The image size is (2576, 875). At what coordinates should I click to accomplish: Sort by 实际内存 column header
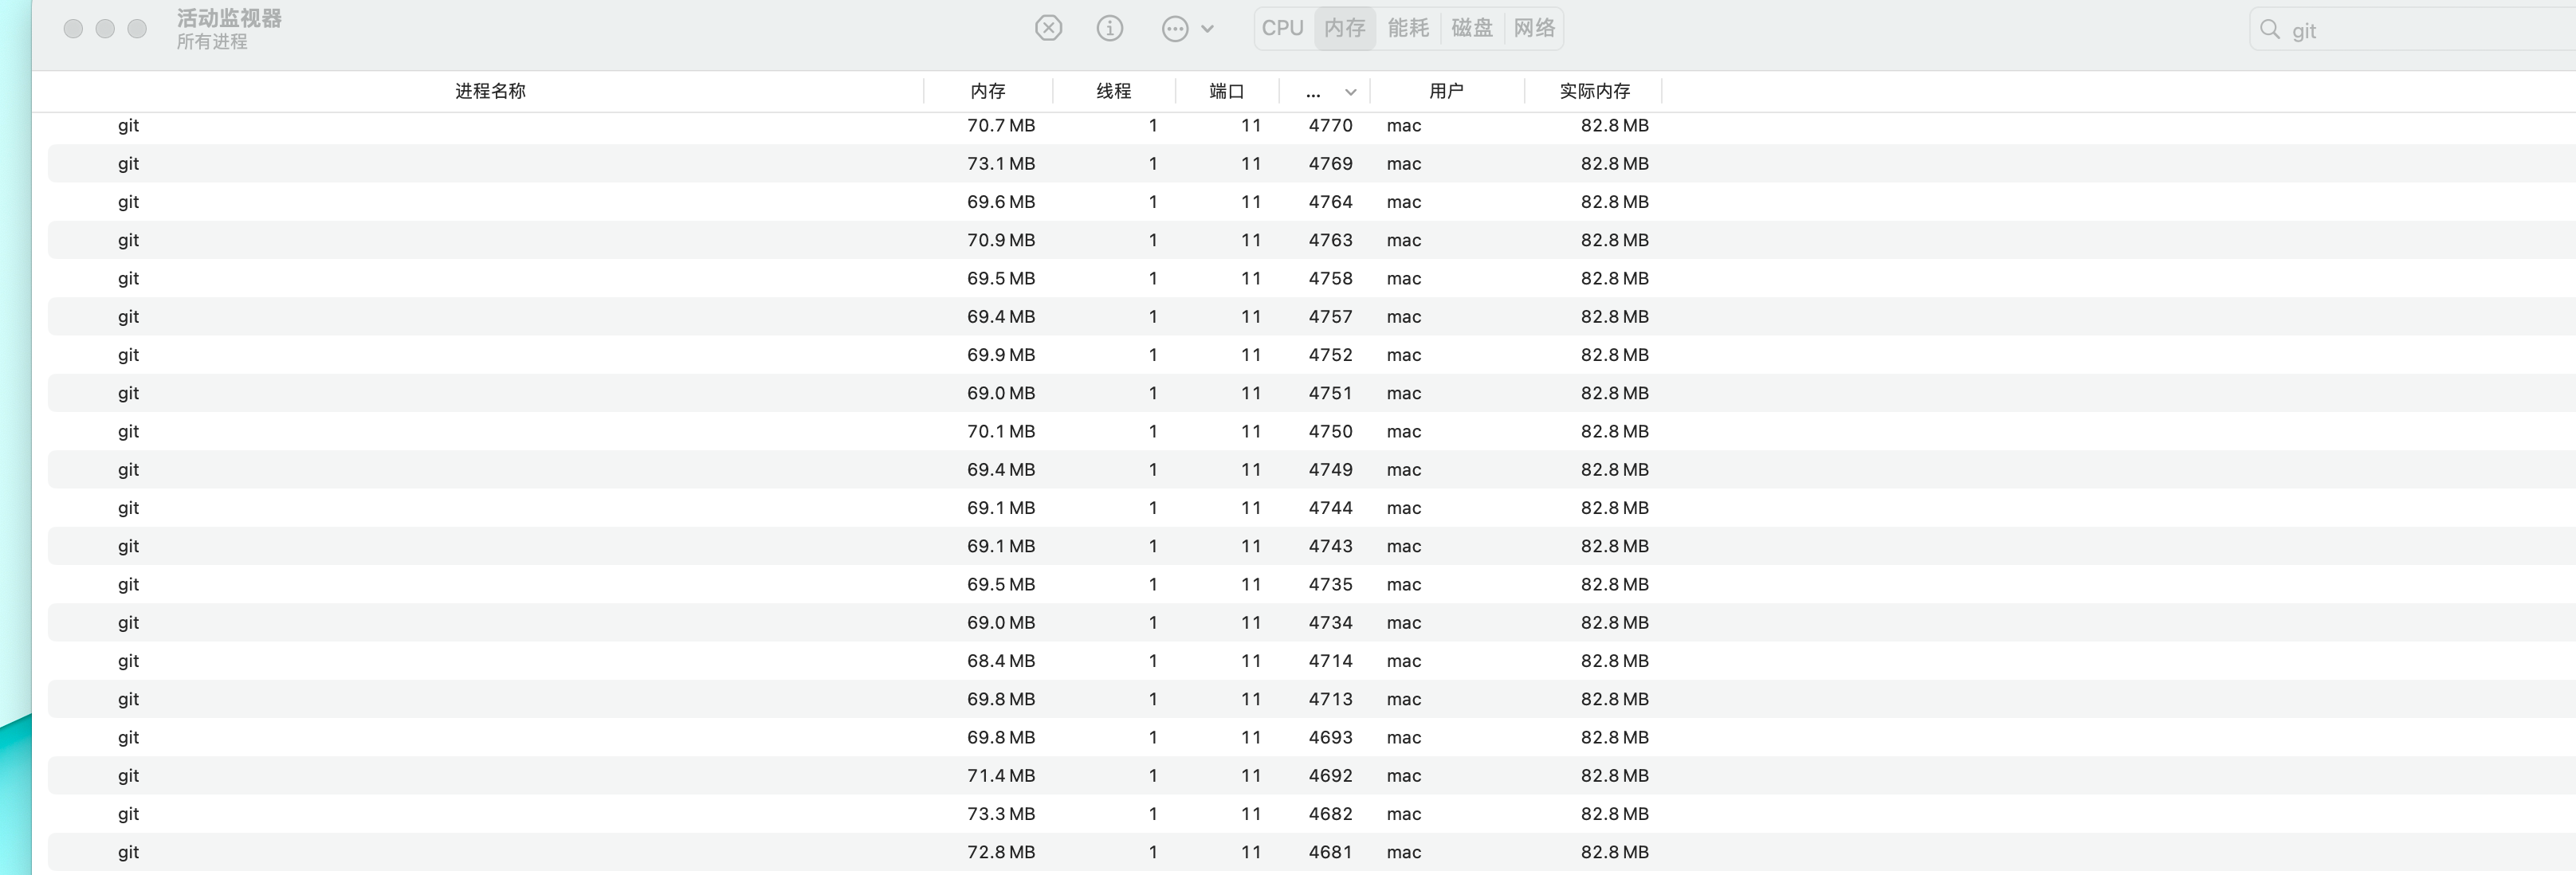coord(1595,91)
